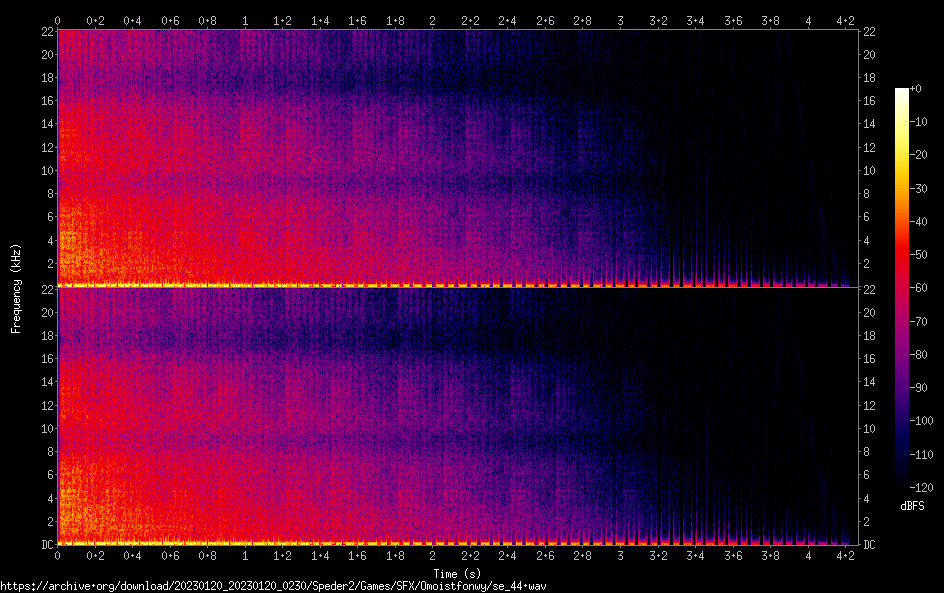Click the center of the upper channel spectrogram
This screenshot has width=944, height=593.
(x=457, y=158)
